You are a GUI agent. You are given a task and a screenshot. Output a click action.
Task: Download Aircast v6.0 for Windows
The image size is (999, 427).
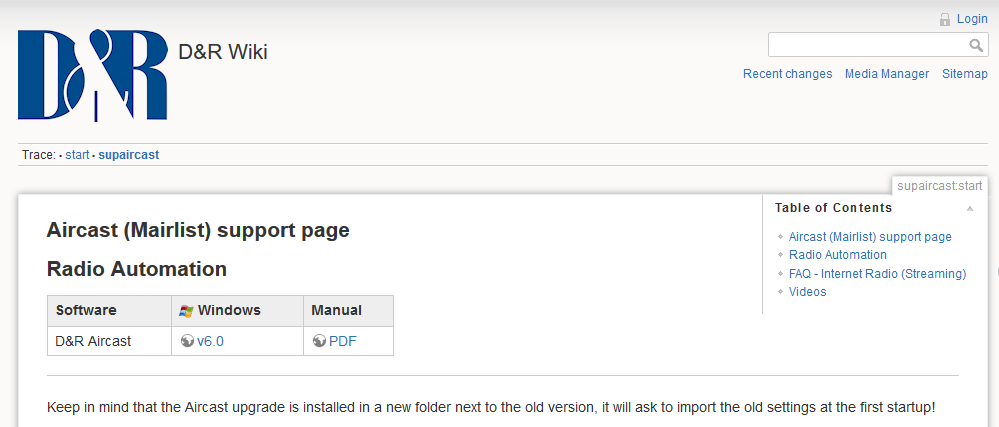210,341
